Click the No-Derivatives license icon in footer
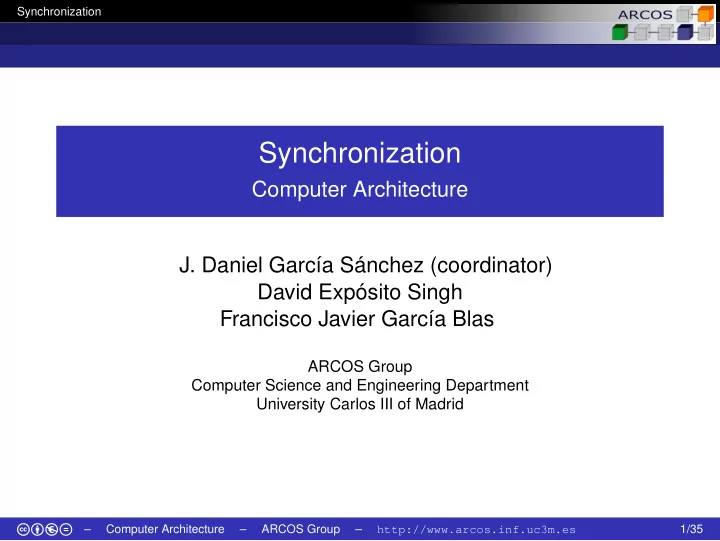 click(x=66, y=530)
